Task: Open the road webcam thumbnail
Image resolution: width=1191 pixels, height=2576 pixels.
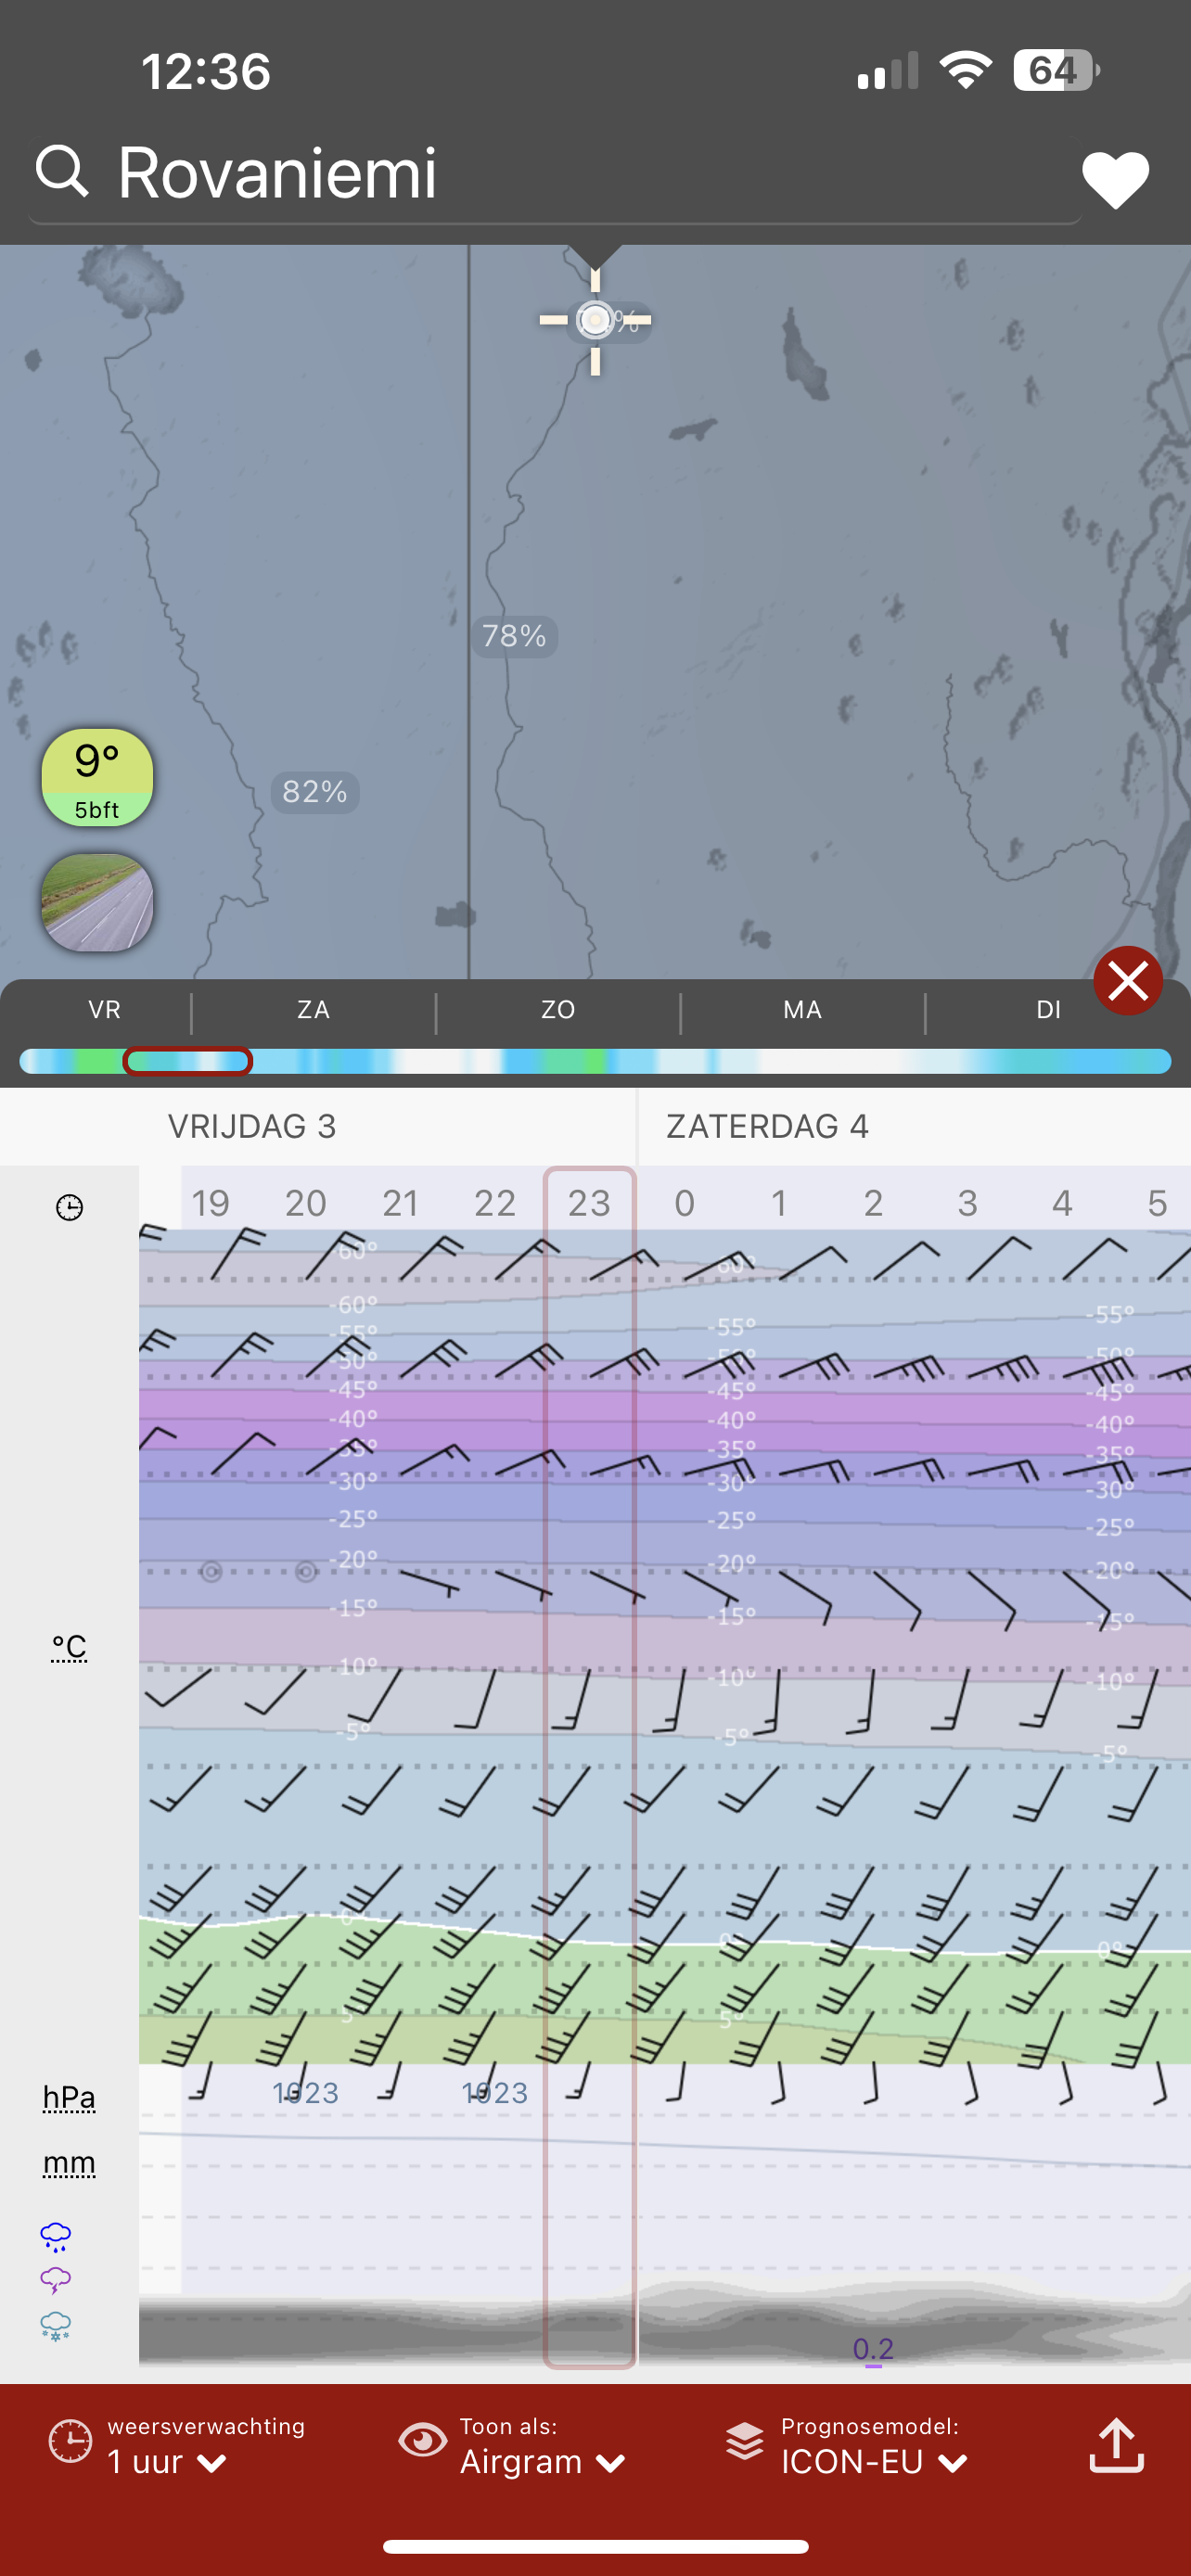Action: pyautogui.click(x=97, y=902)
